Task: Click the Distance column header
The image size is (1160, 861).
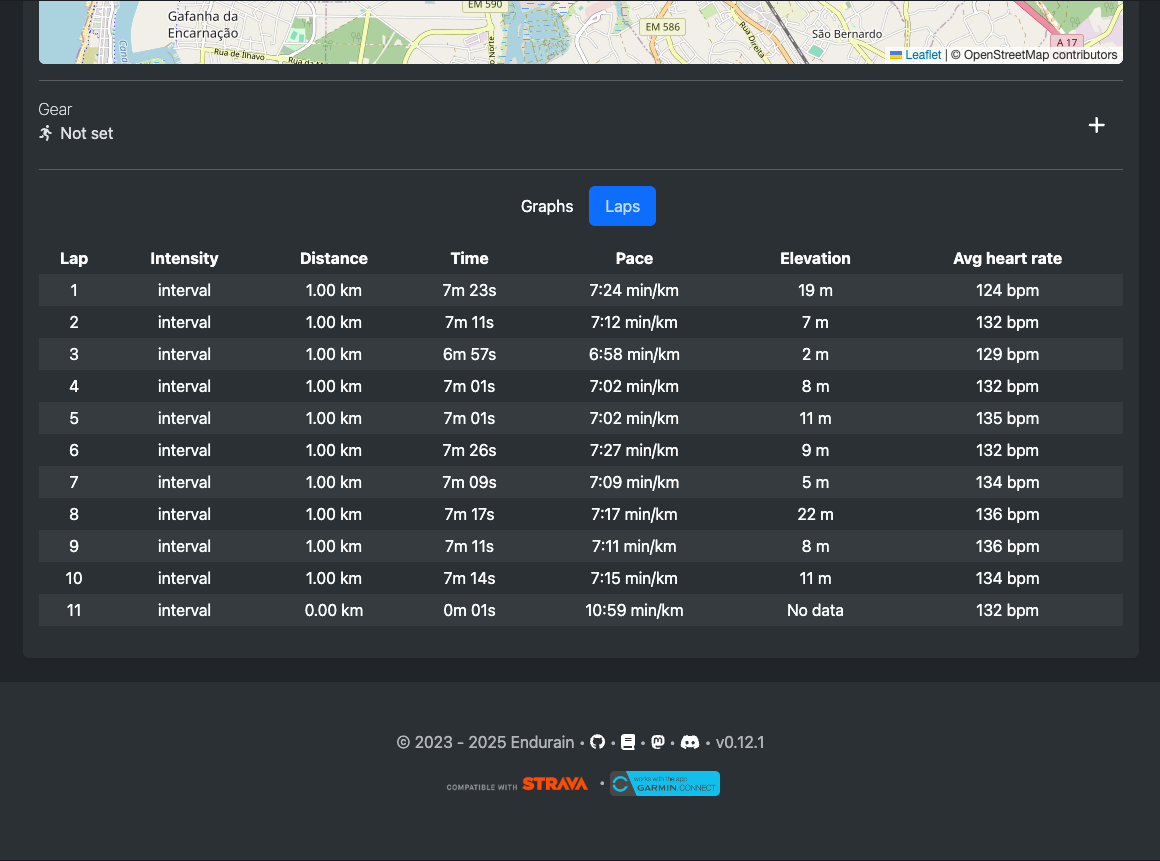Action: coord(334,258)
